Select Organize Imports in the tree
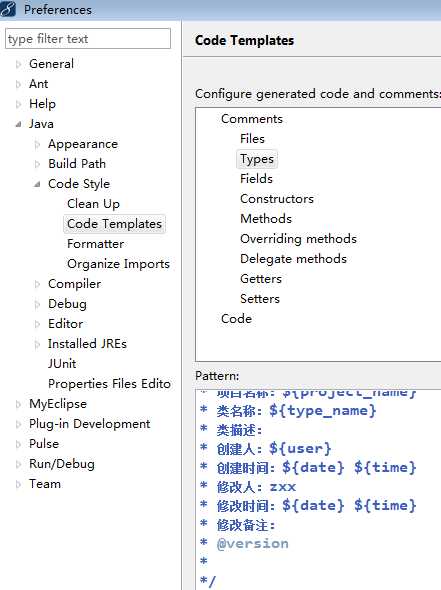441x590 pixels. click(118, 264)
